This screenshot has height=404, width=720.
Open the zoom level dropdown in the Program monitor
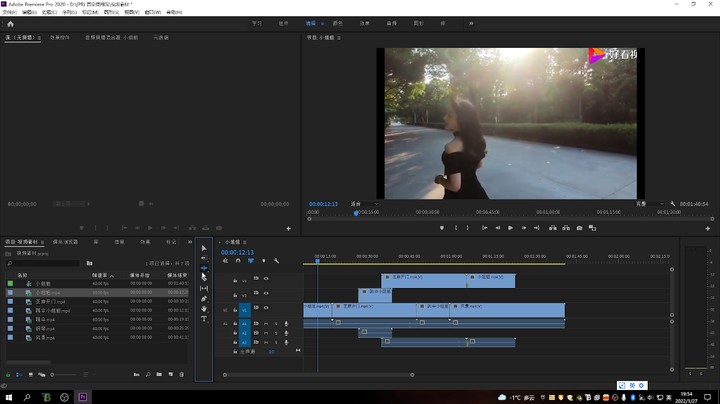coord(365,204)
